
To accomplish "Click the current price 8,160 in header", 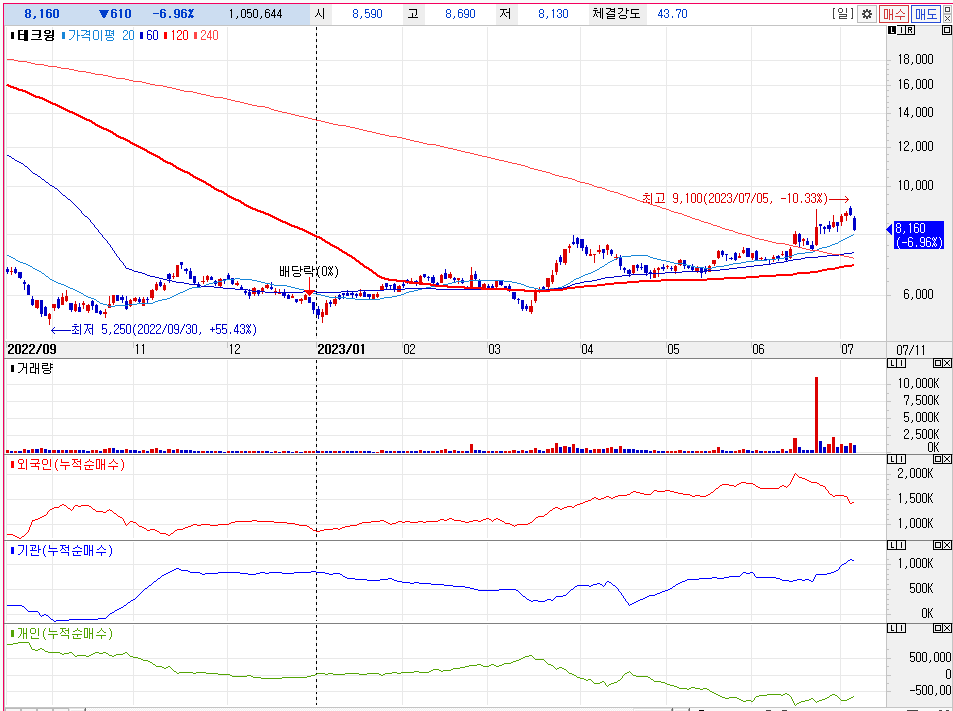I will click(x=42, y=13).
